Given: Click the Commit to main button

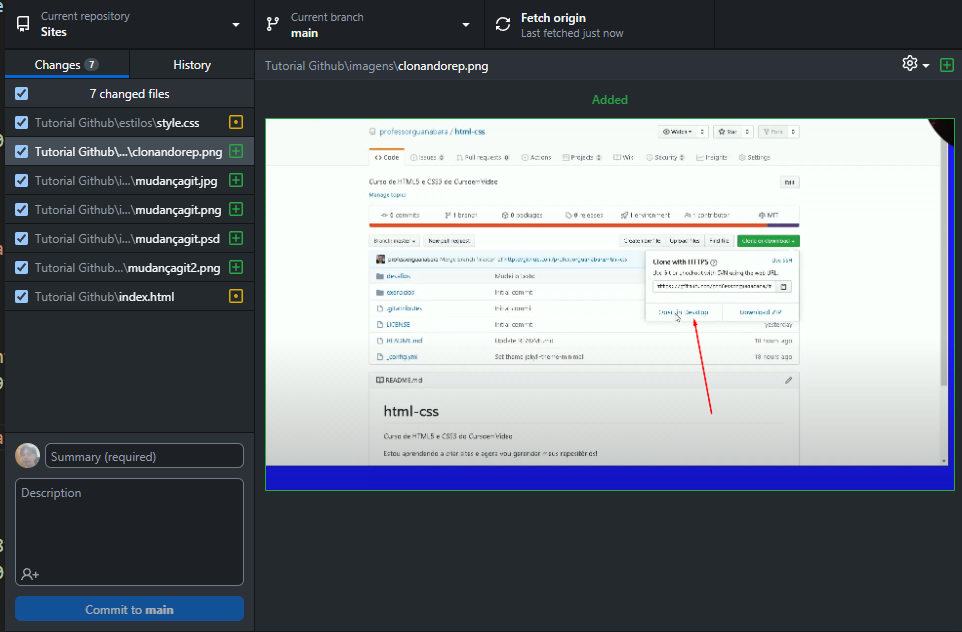Looking at the screenshot, I should click(129, 609).
